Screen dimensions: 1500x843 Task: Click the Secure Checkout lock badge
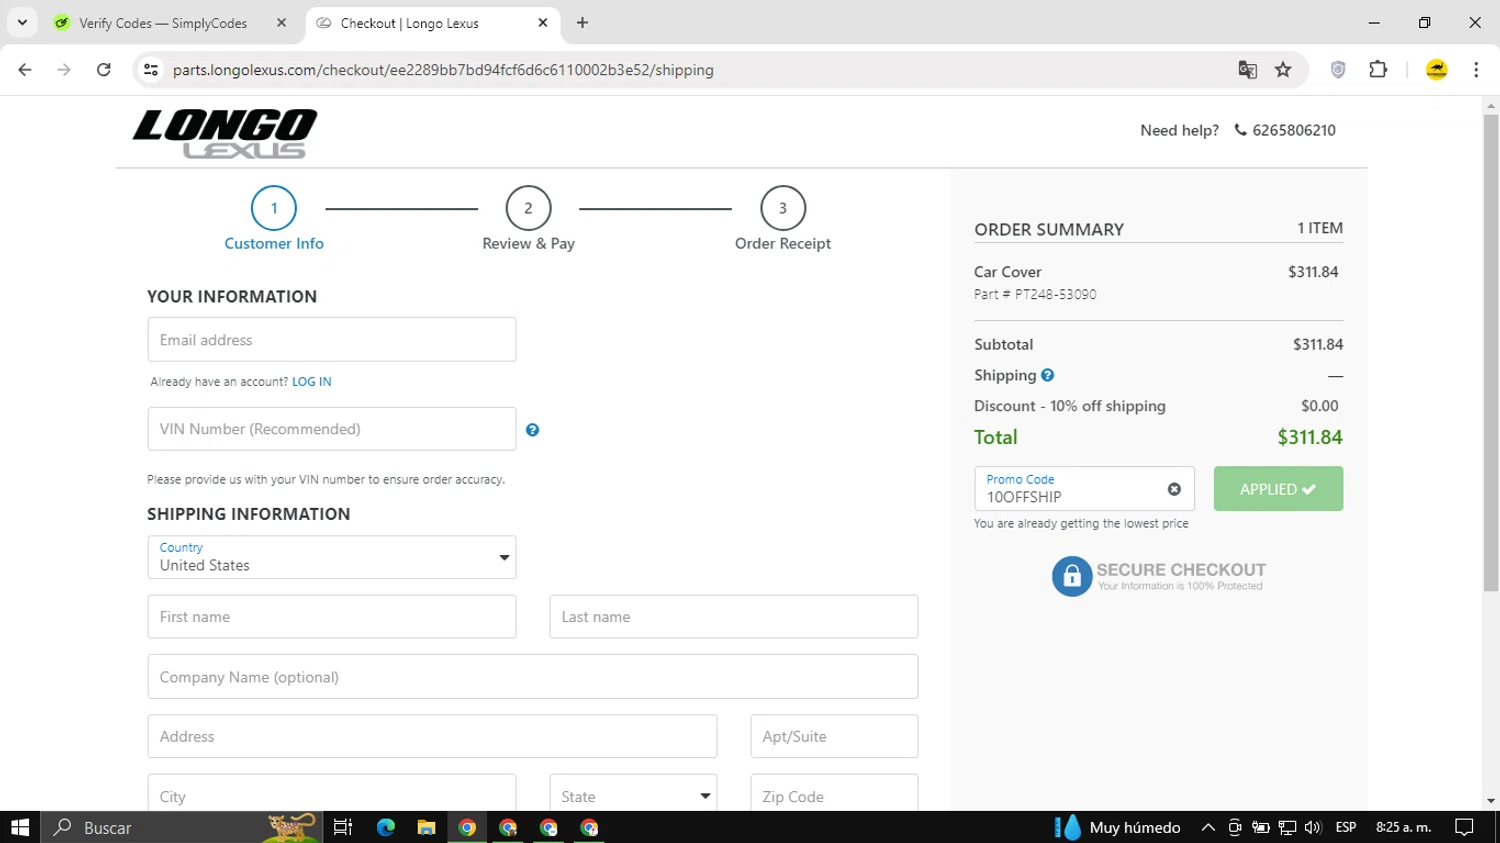click(1158, 576)
